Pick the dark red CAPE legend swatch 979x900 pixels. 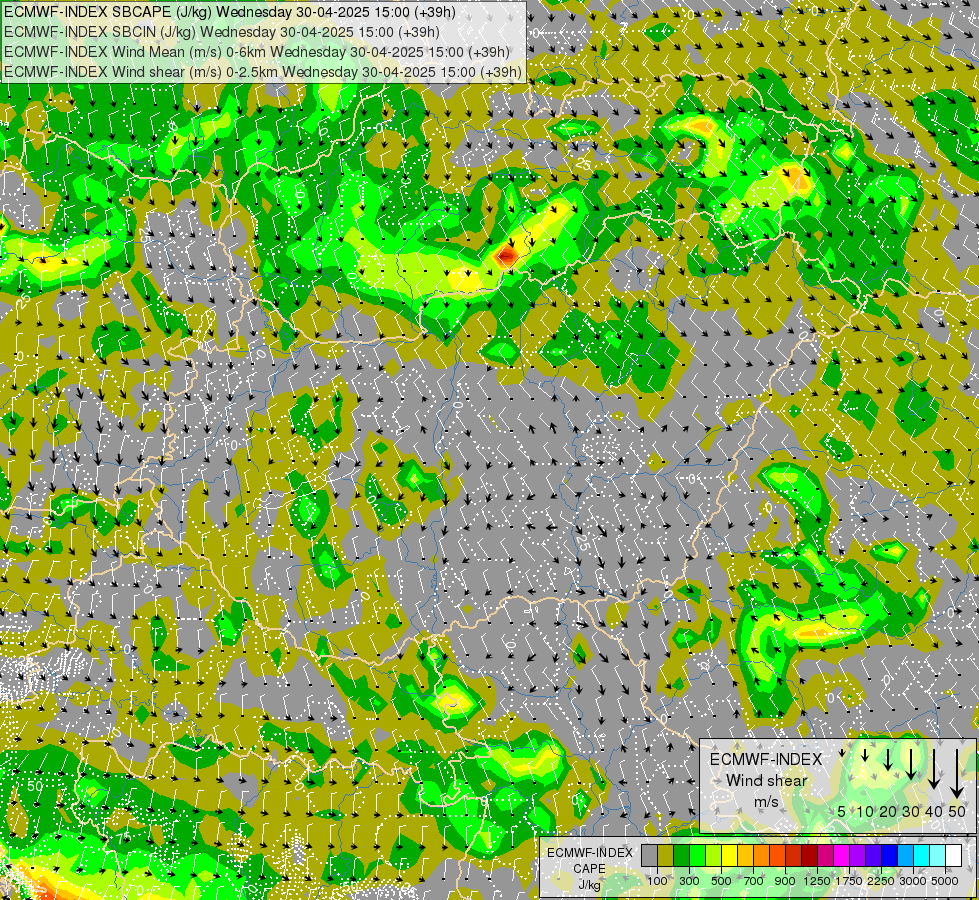pyautogui.click(x=810, y=855)
